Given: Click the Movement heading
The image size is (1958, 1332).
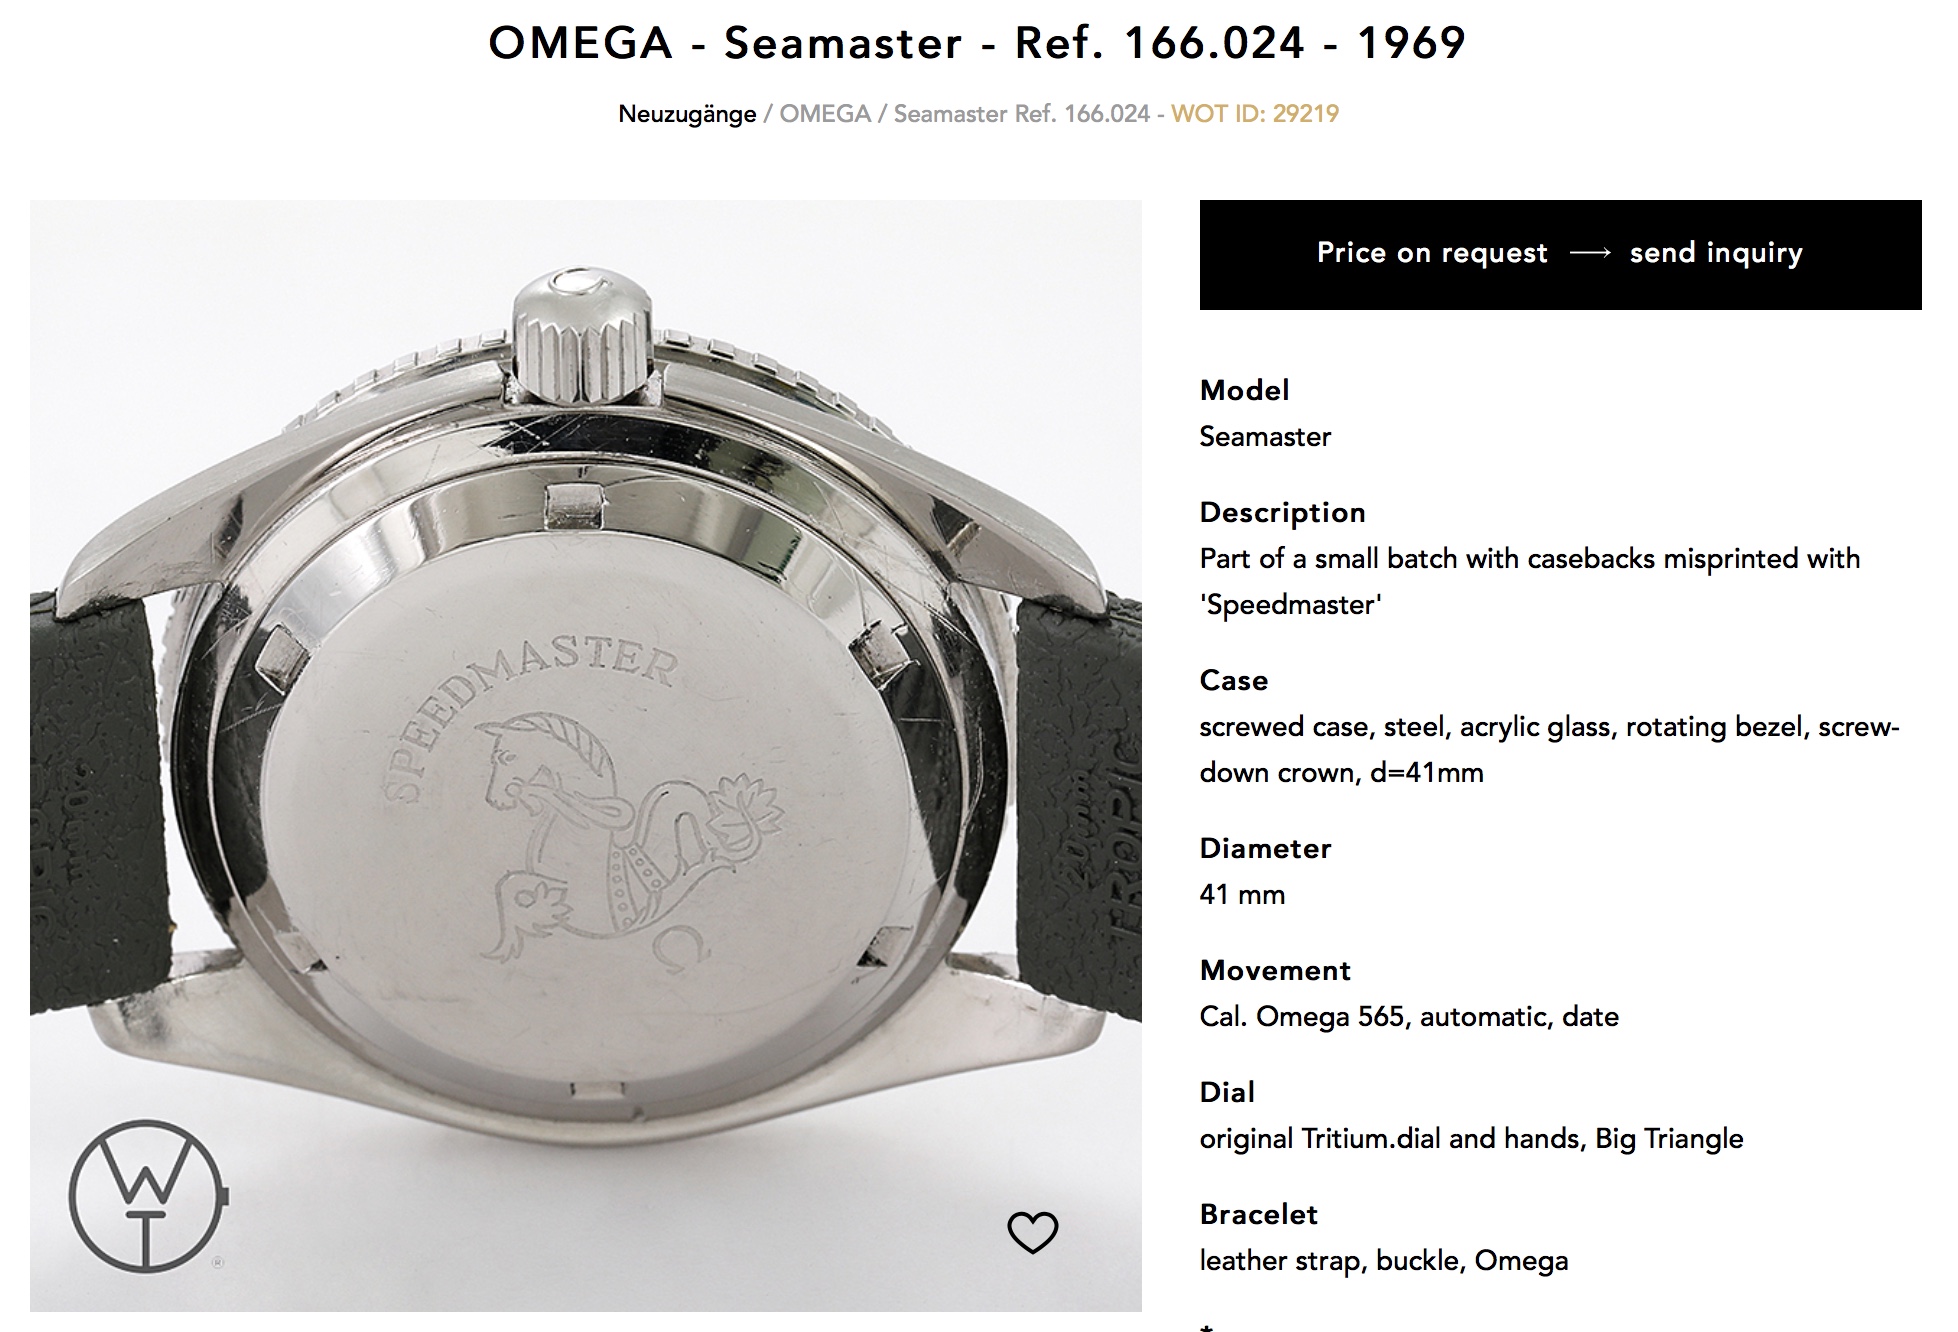Looking at the screenshot, I should pyautogui.click(x=1275, y=970).
